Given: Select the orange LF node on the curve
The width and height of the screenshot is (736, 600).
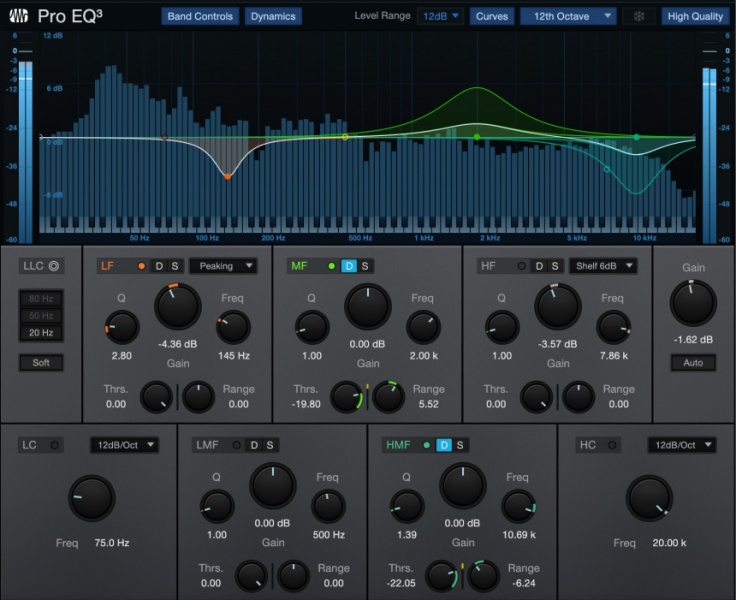Looking at the screenshot, I should click(x=228, y=177).
